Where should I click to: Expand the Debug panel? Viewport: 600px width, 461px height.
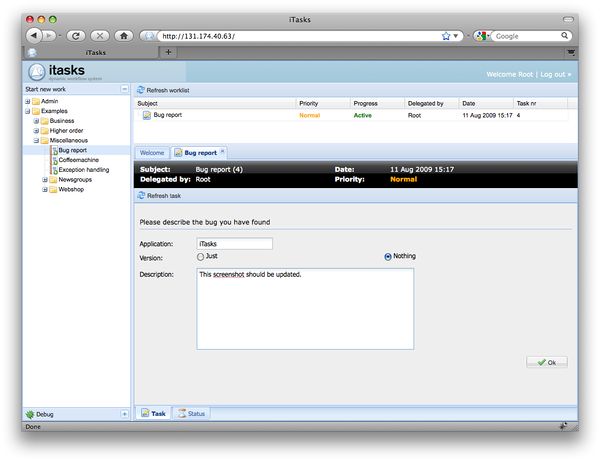pyautogui.click(x=124, y=414)
